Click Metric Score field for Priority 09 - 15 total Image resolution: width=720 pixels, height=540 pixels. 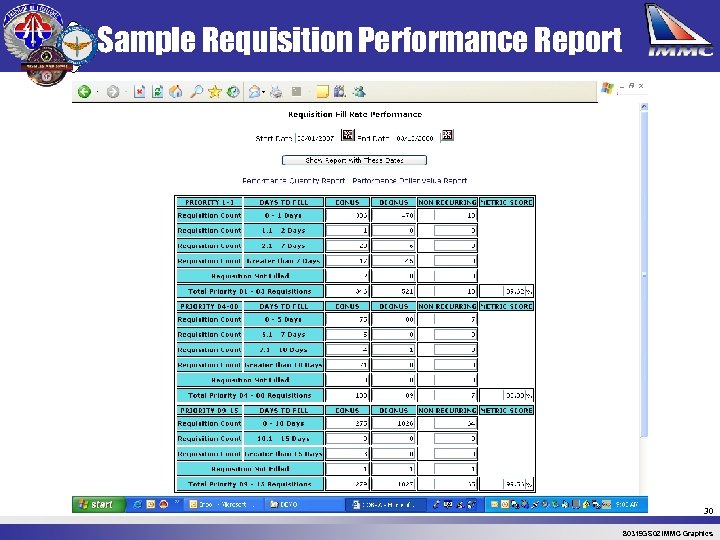point(515,484)
